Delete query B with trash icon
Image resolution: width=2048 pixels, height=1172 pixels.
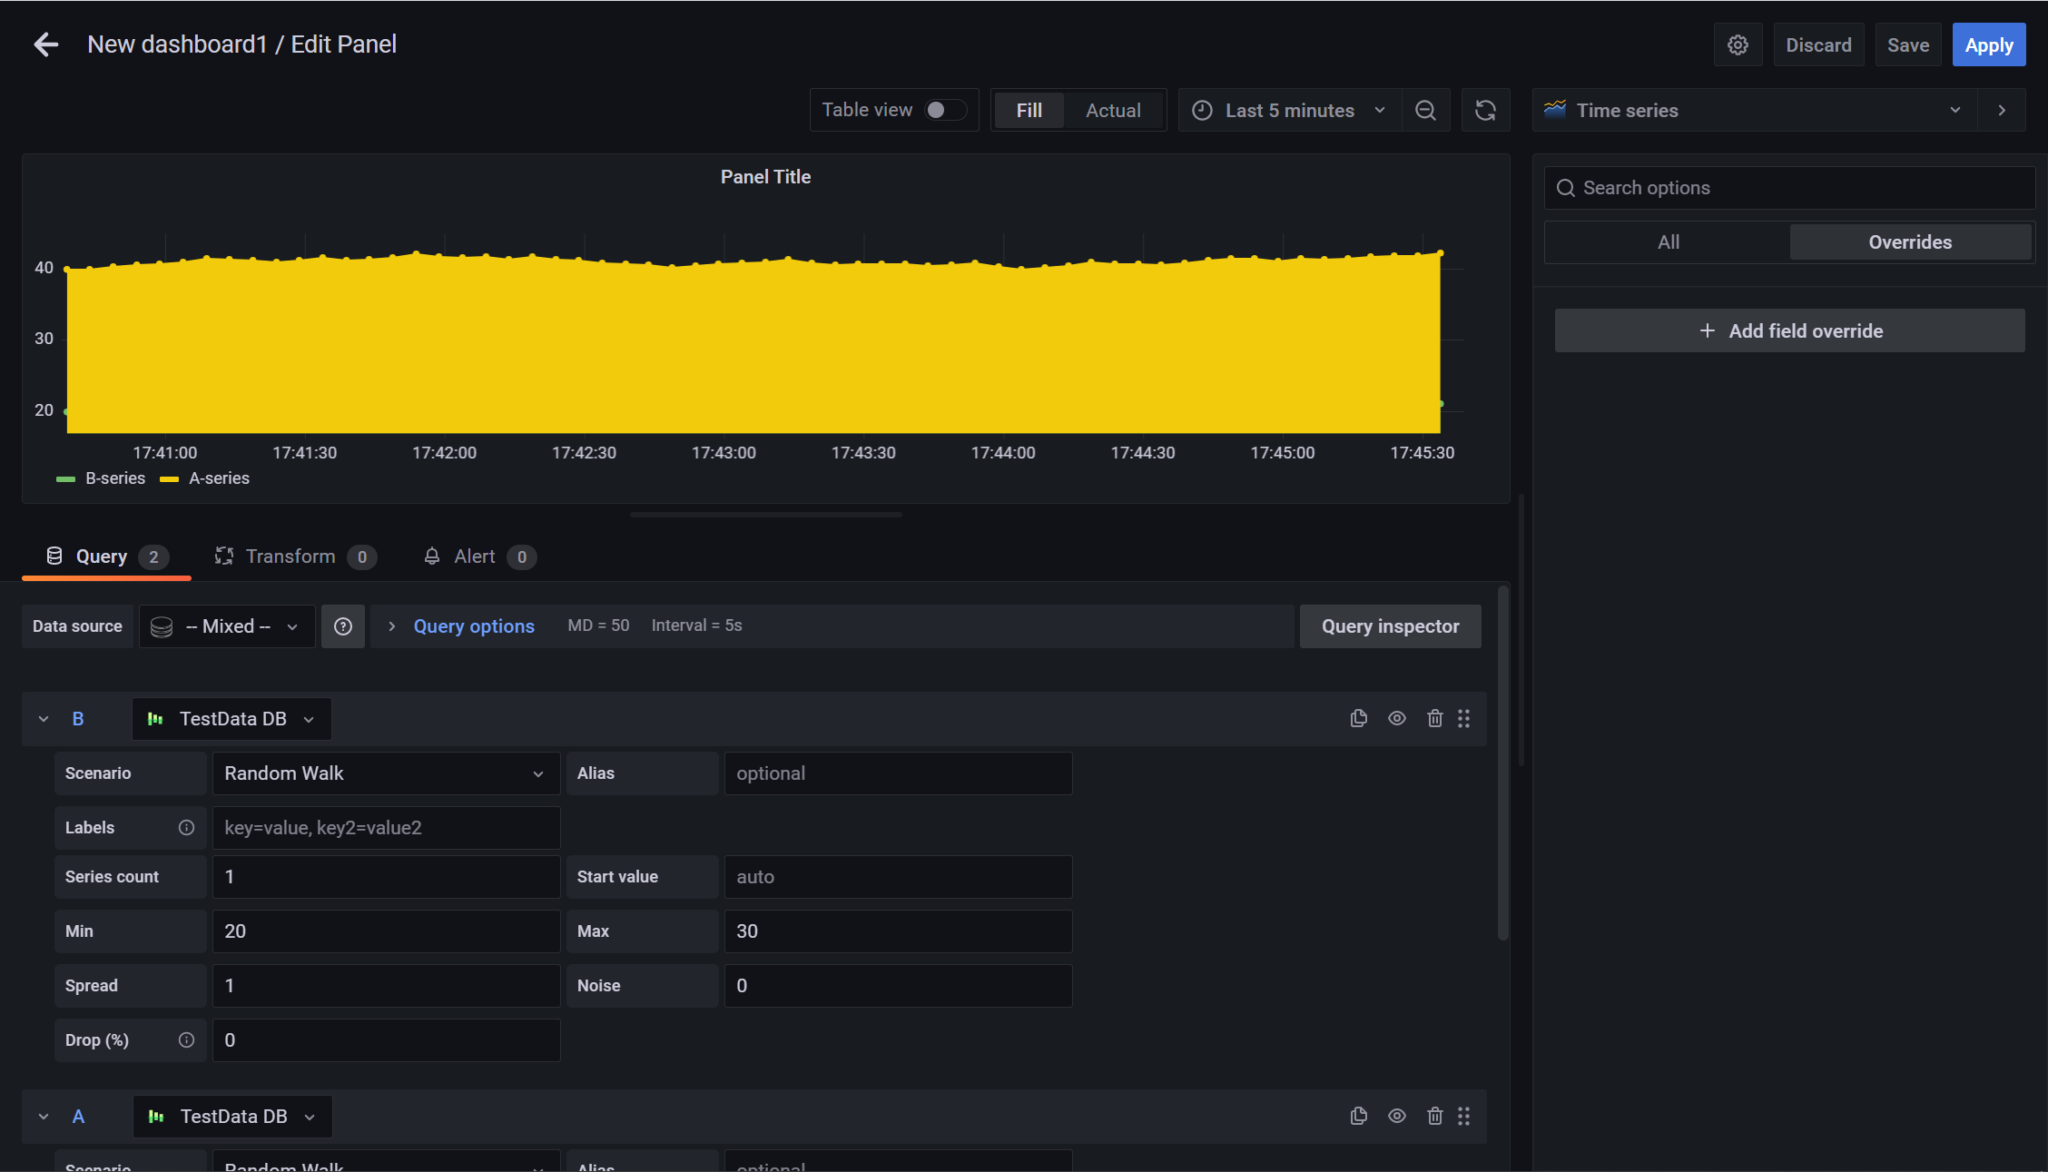coord(1435,718)
